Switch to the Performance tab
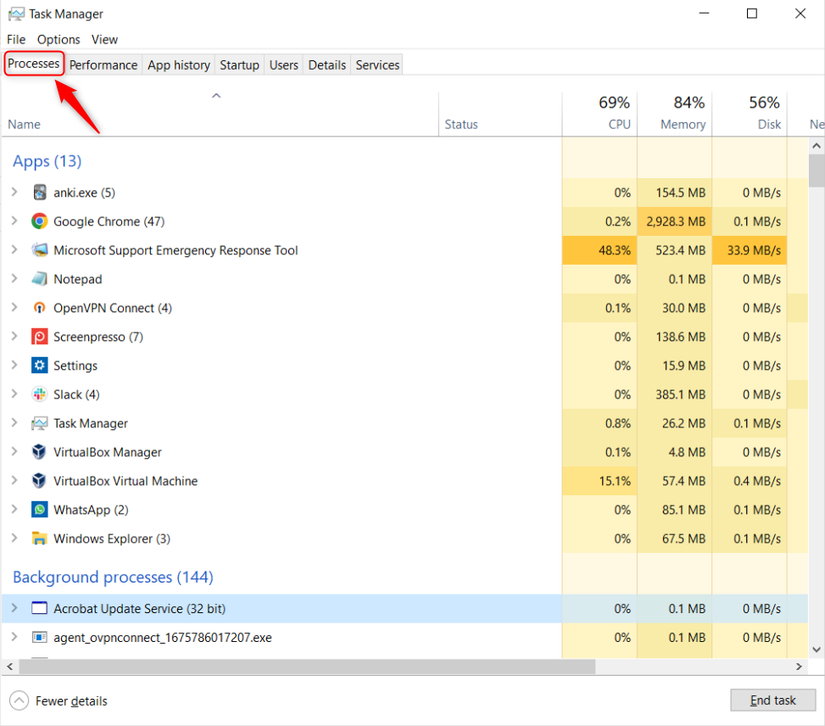 [x=103, y=64]
